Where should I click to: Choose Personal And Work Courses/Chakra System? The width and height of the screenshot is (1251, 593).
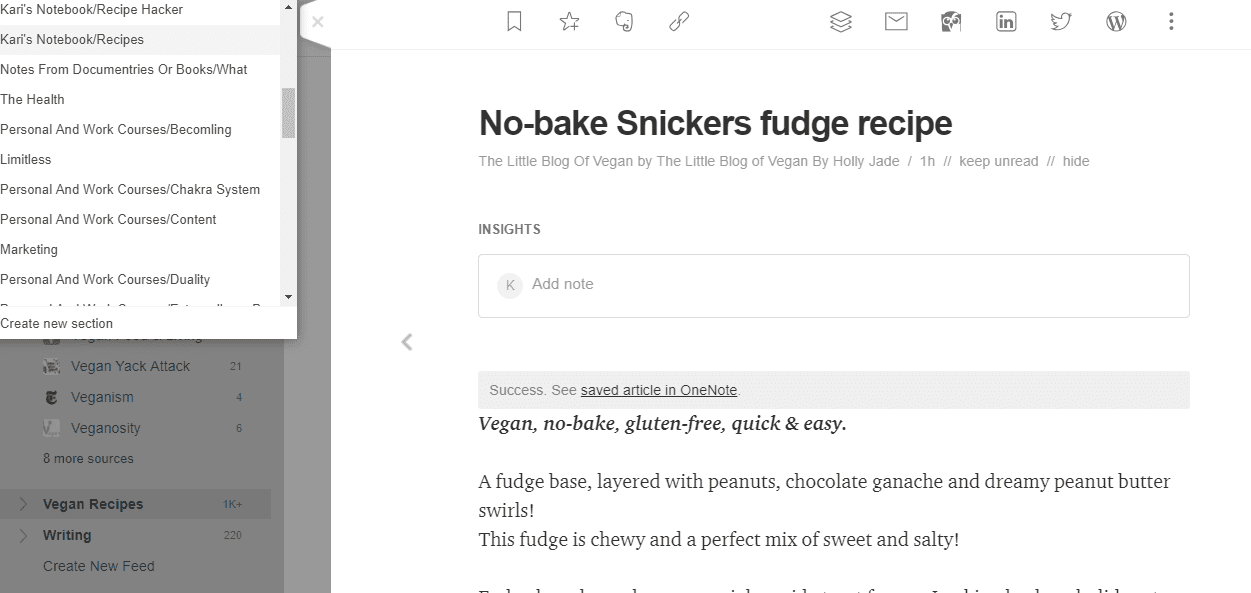(x=140, y=190)
